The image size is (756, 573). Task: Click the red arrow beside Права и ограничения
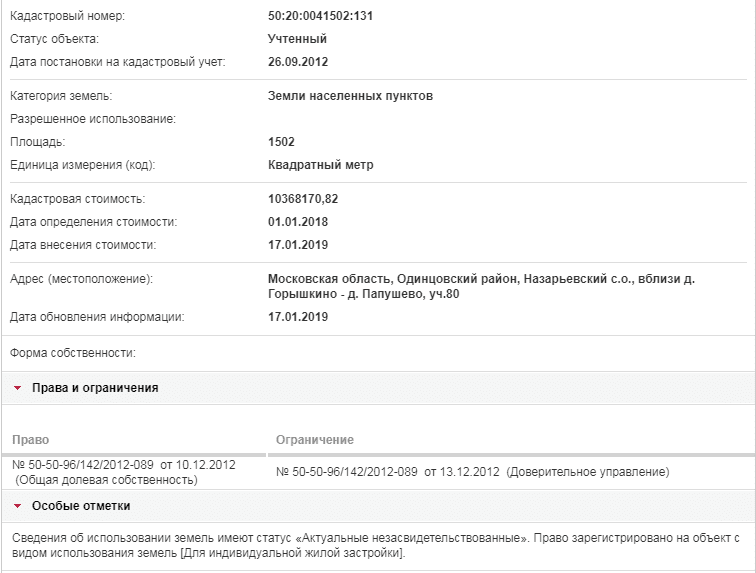[x=18, y=388]
